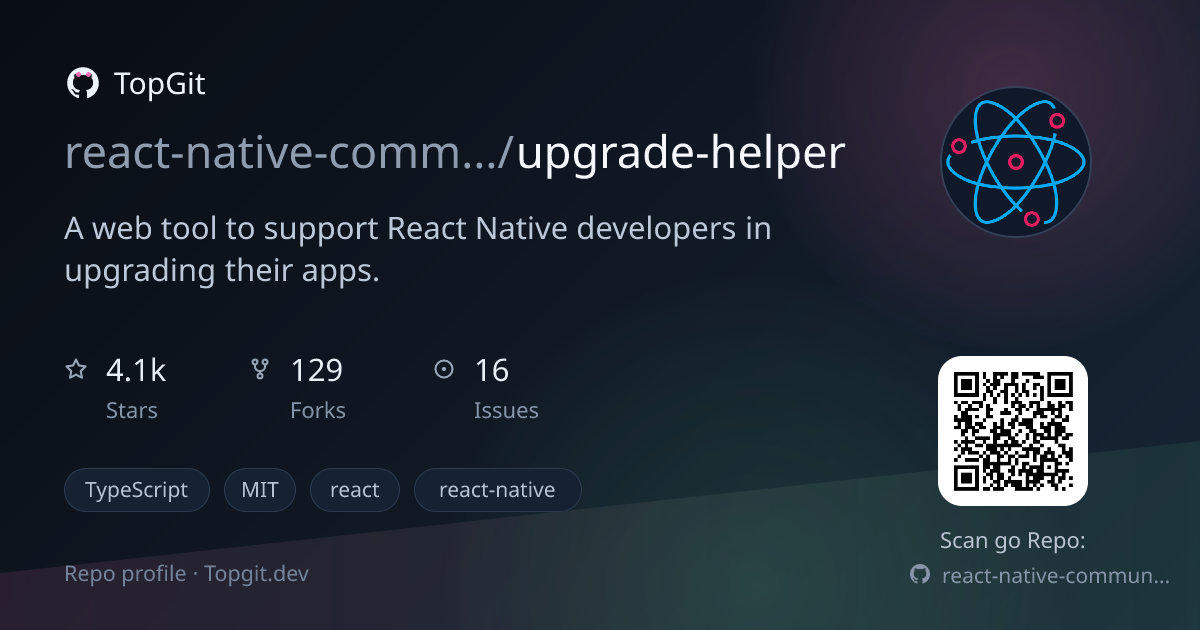Click the React atom avatar image
The image size is (1200, 630).
(1016, 161)
